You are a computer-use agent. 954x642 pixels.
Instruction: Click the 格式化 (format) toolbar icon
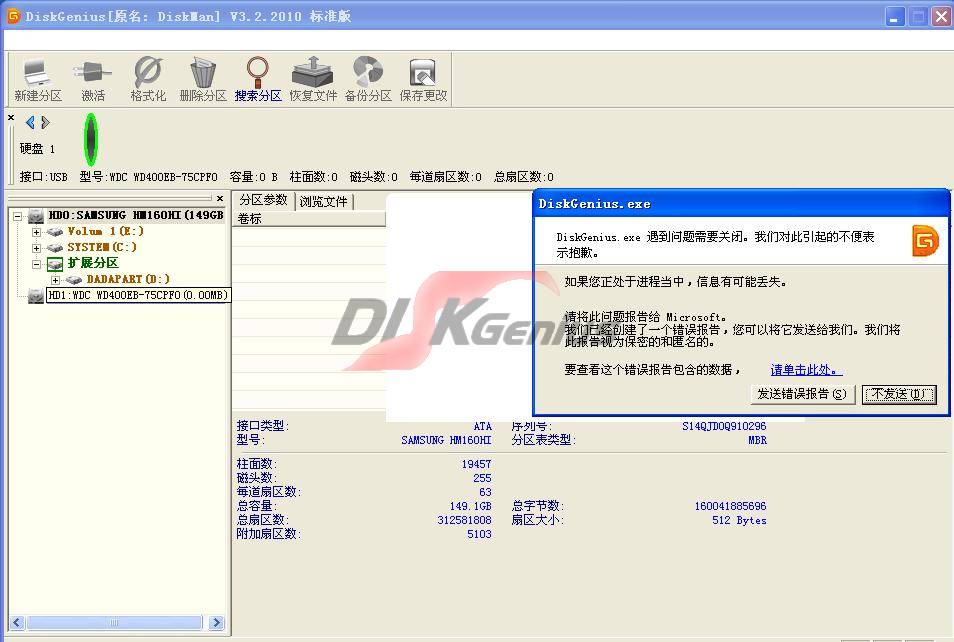148,80
